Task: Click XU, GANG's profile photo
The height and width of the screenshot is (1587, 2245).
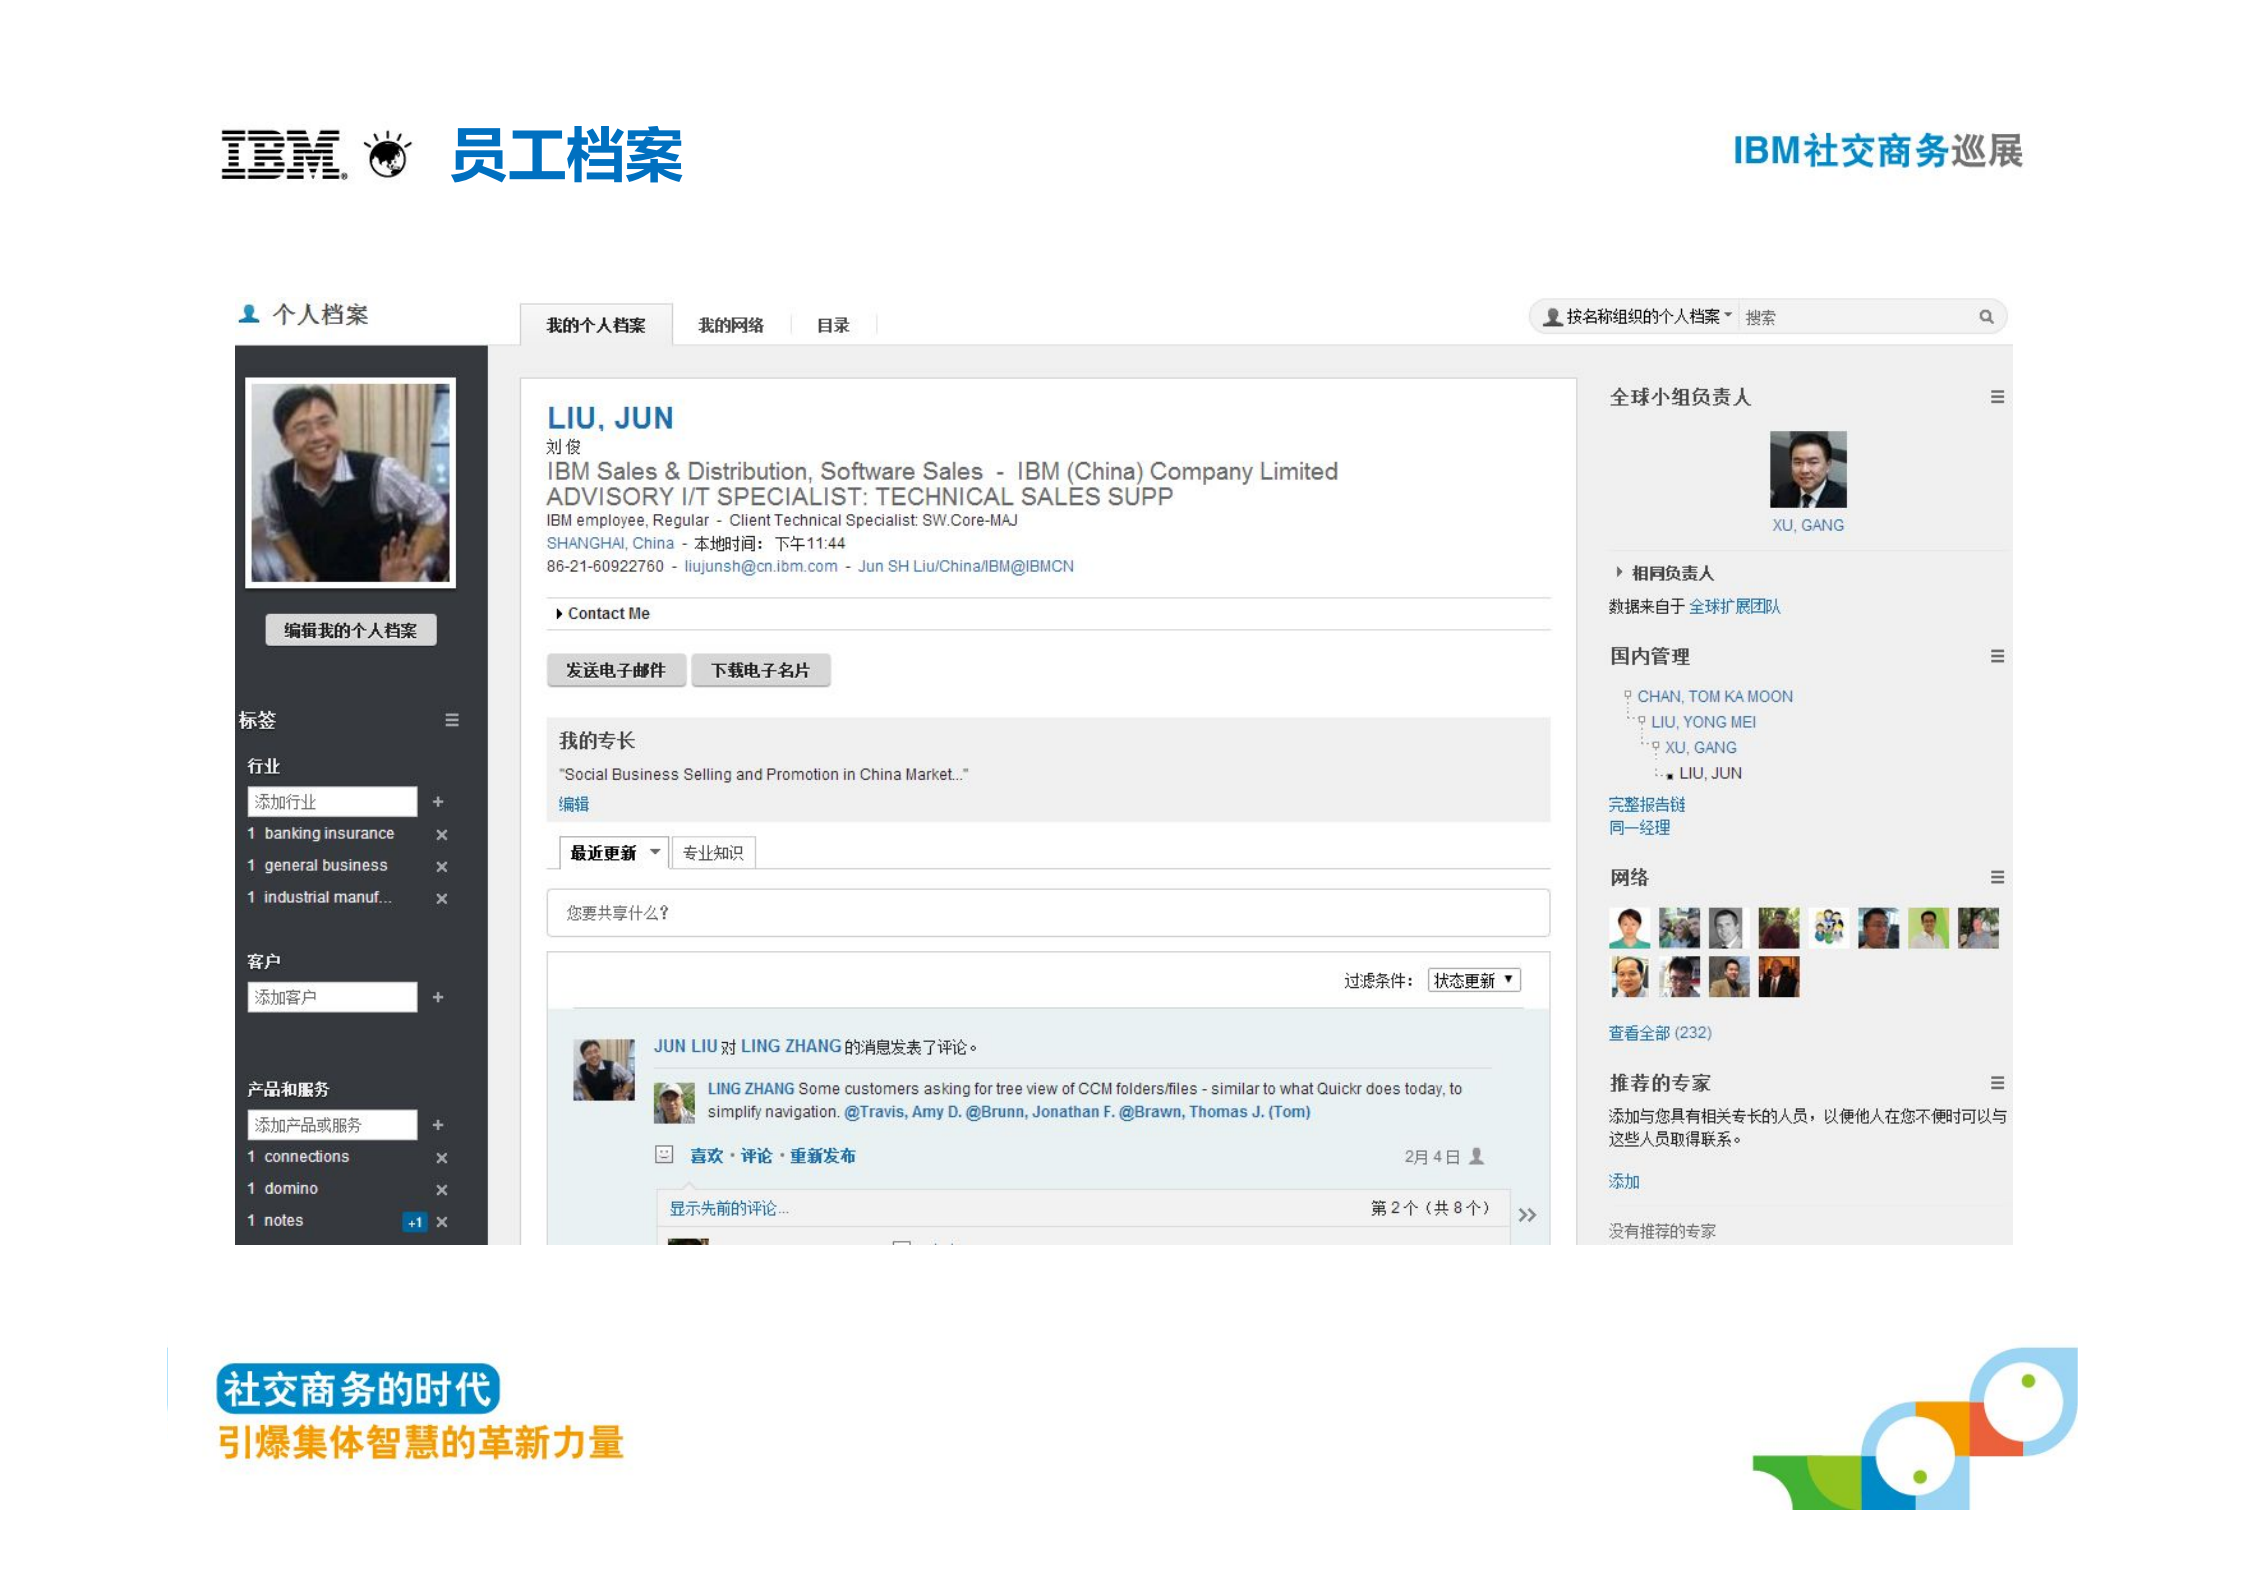Action: [1808, 467]
